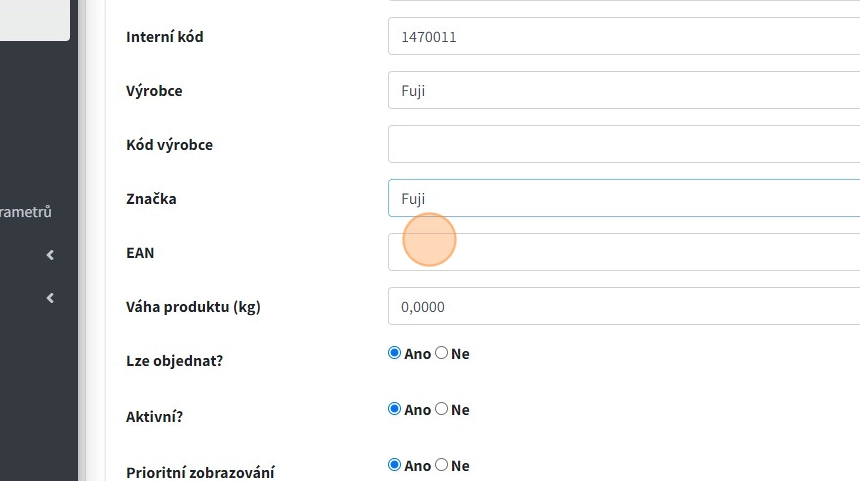This screenshot has width=860, height=481.
Task: Select 'Ne' for Lze objednat?
Action: (x=442, y=353)
